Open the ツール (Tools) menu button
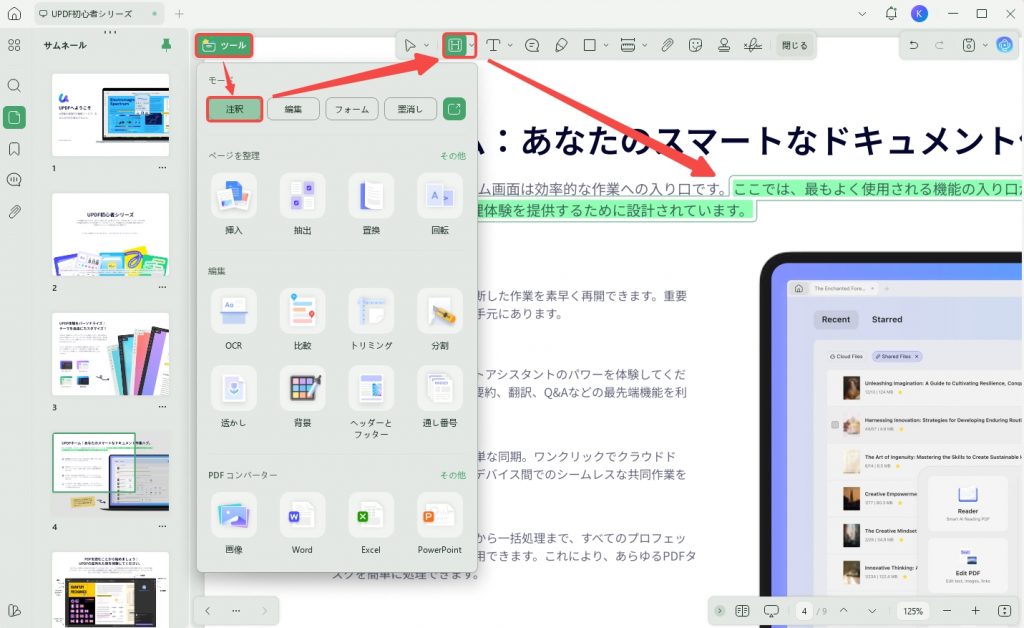 [x=224, y=46]
